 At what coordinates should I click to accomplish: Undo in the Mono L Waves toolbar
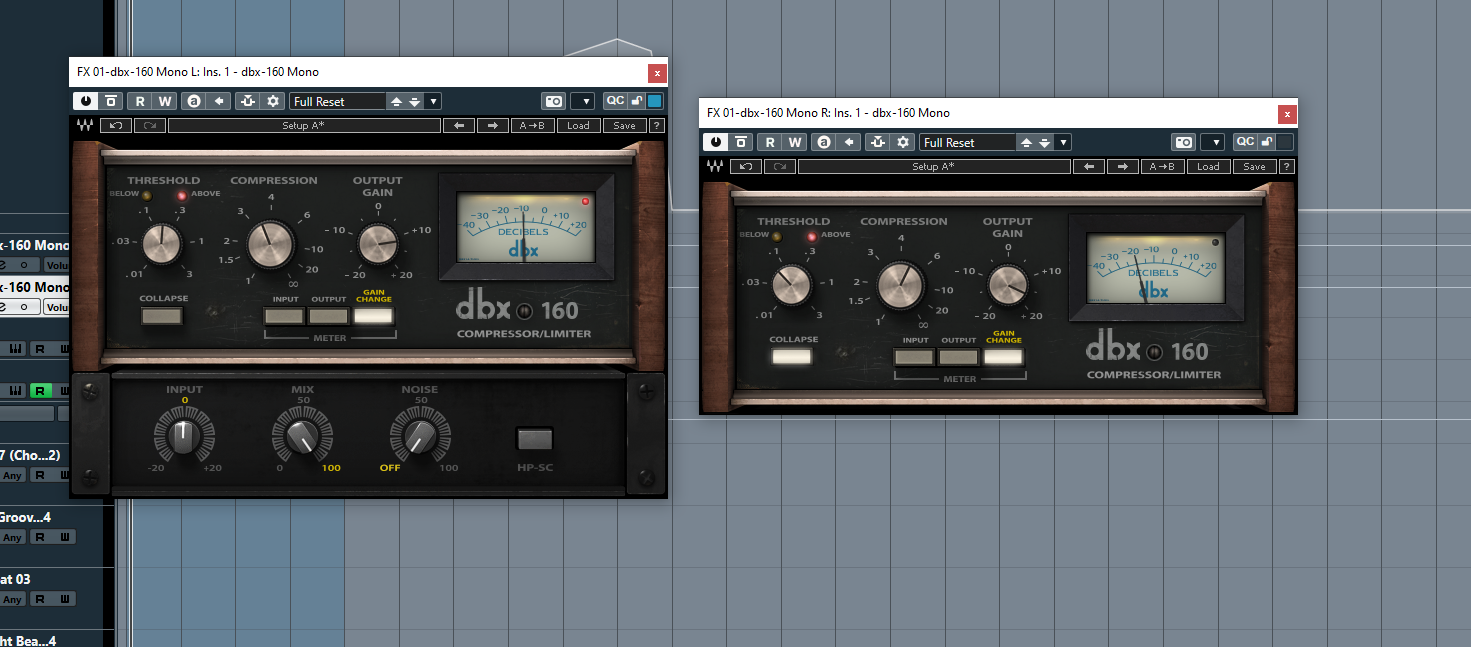point(117,126)
